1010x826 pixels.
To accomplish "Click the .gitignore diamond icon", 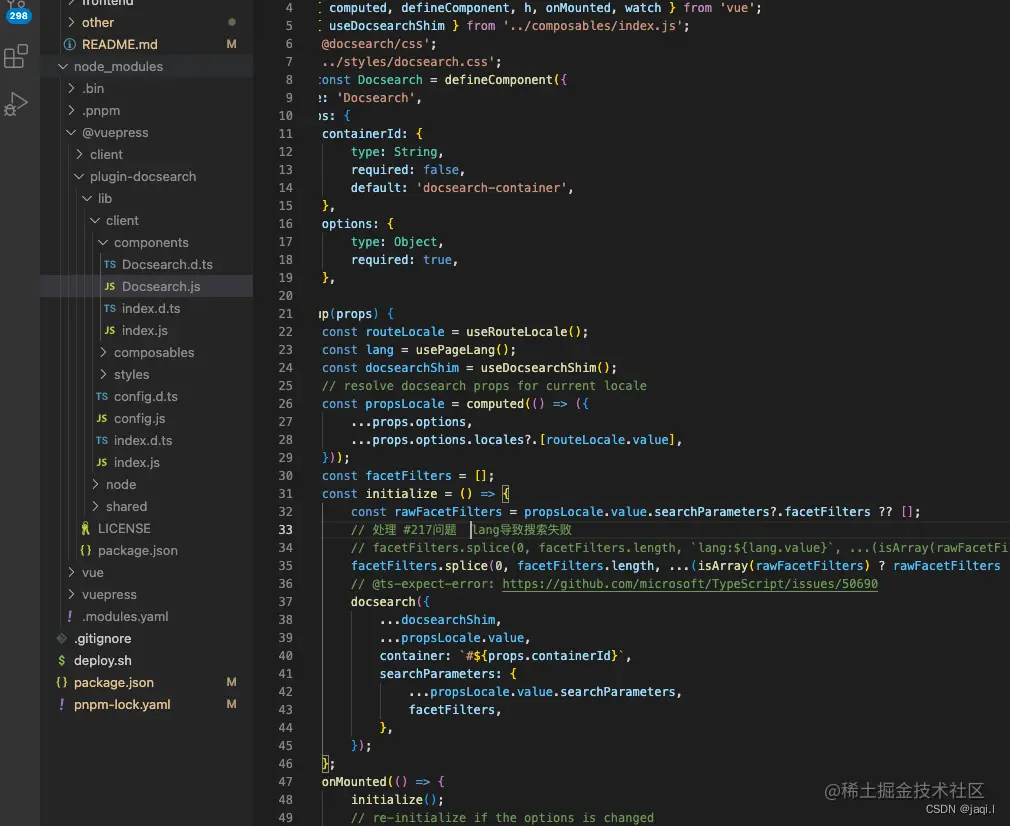I will click(x=61, y=639).
